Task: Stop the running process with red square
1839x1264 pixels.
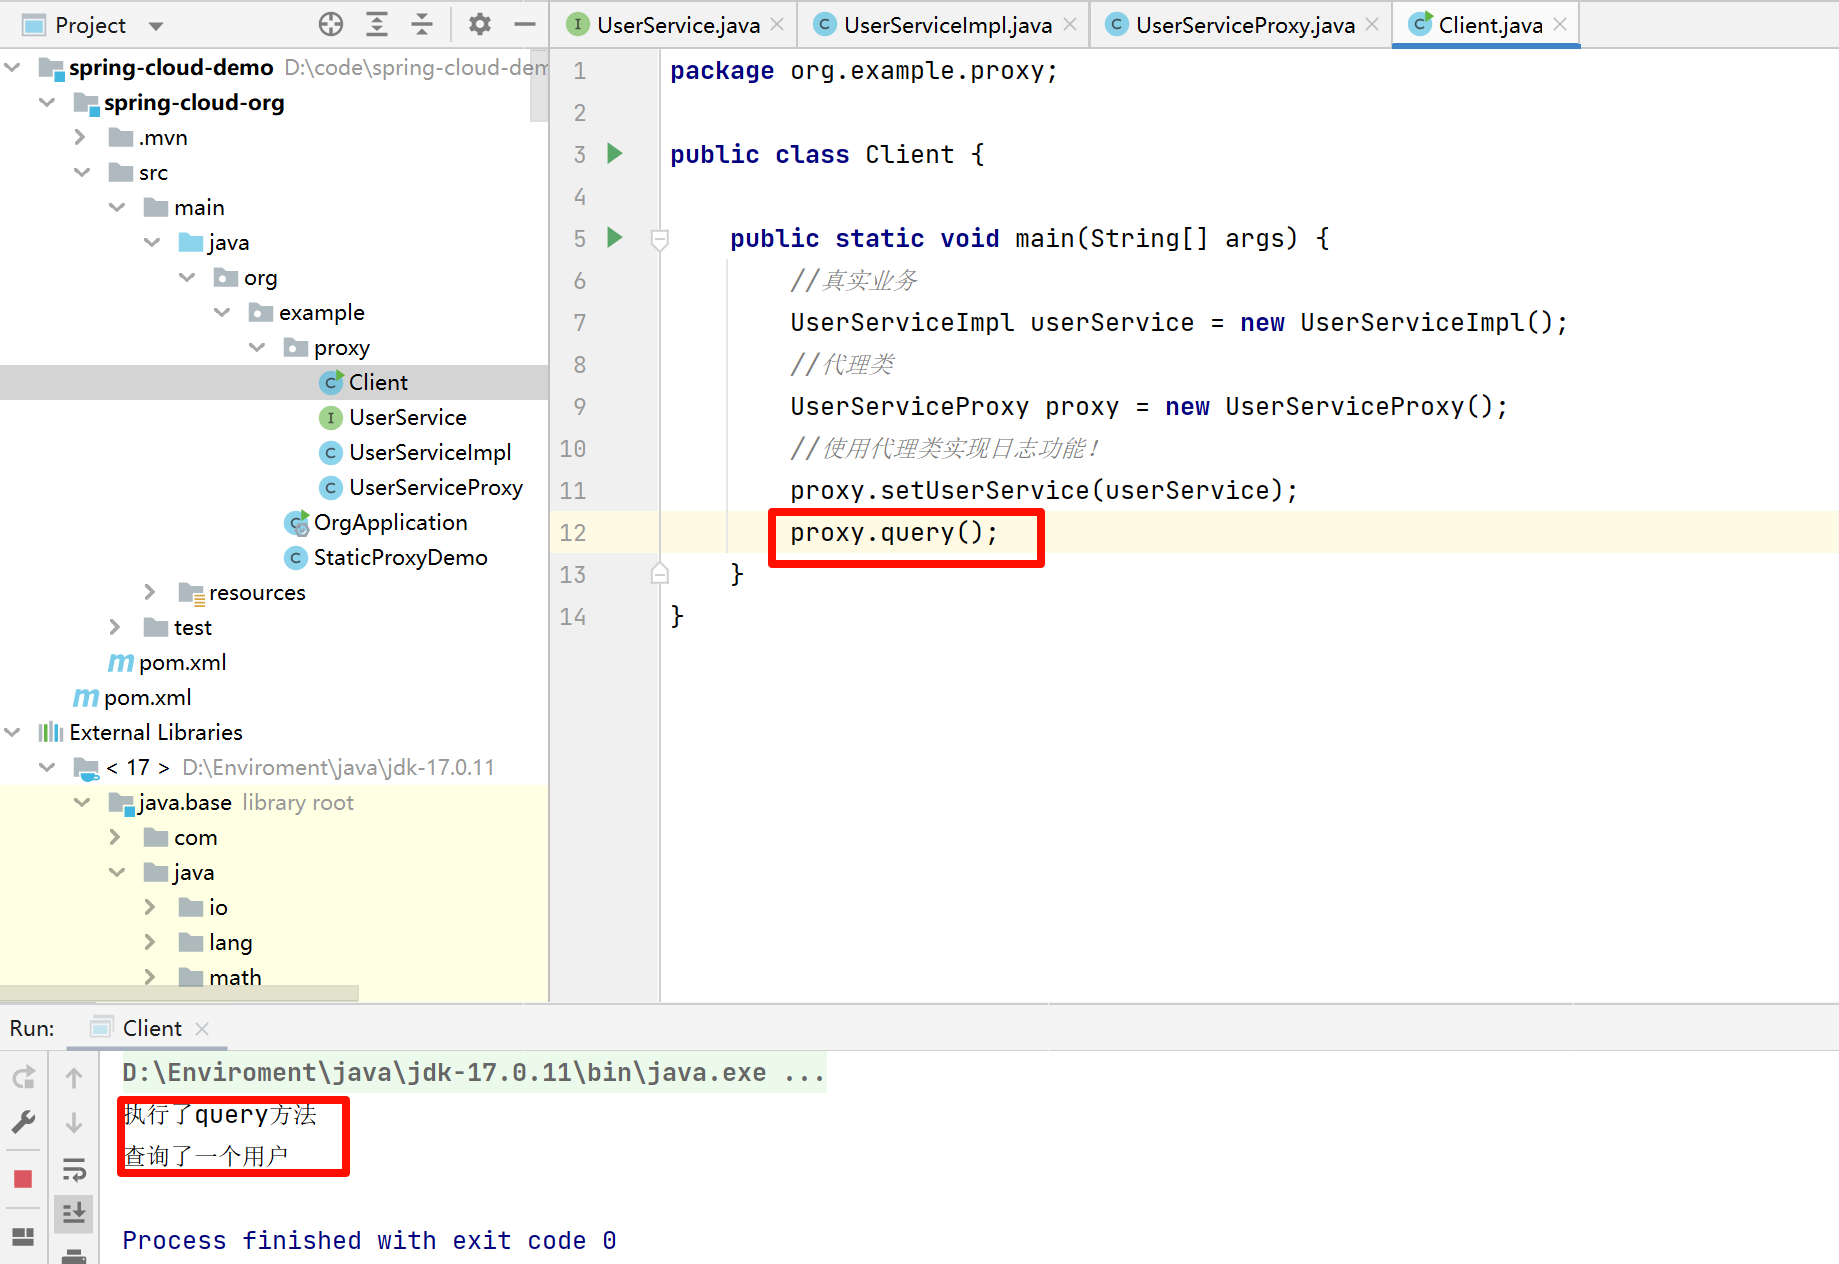Action: tap(23, 1178)
